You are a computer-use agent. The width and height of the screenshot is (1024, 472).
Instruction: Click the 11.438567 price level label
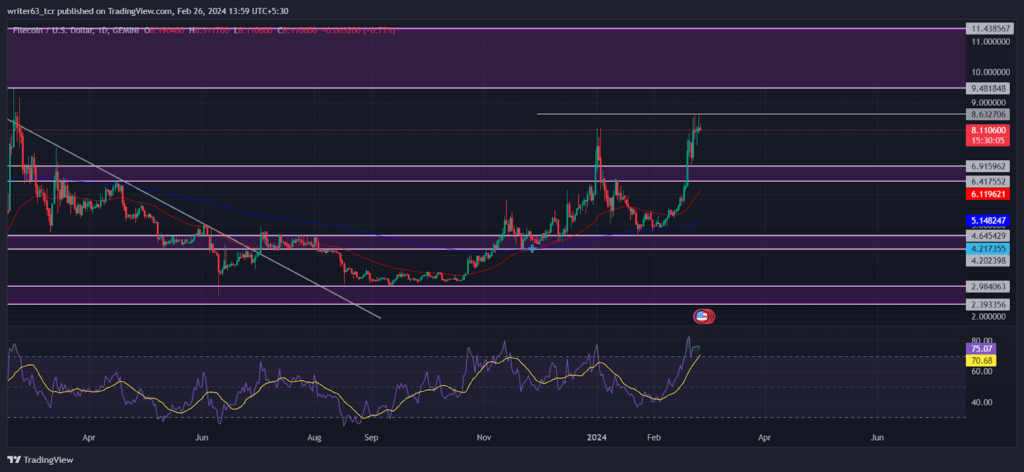coord(990,29)
